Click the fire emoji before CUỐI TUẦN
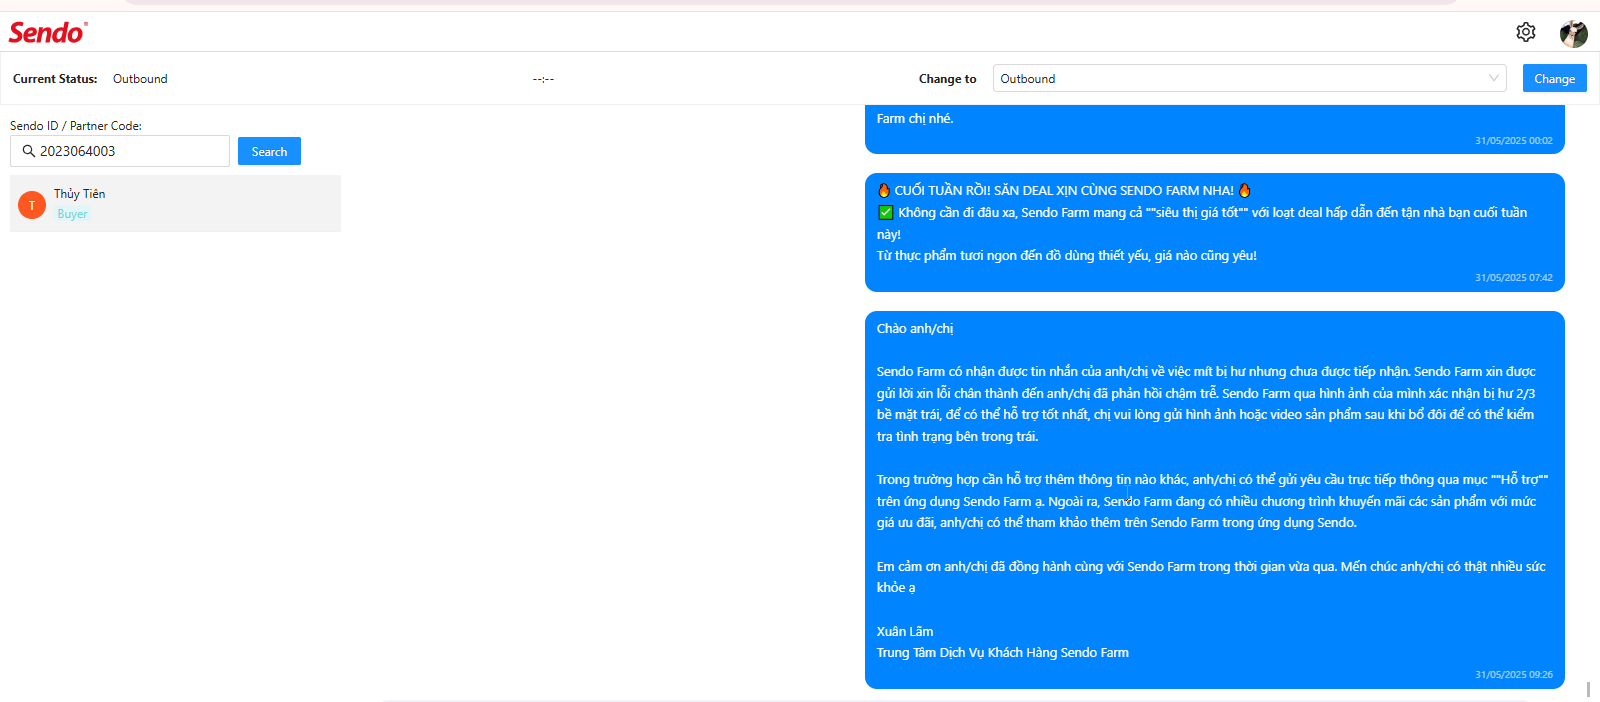The image size is (1600, 702). tap(884, 190)
